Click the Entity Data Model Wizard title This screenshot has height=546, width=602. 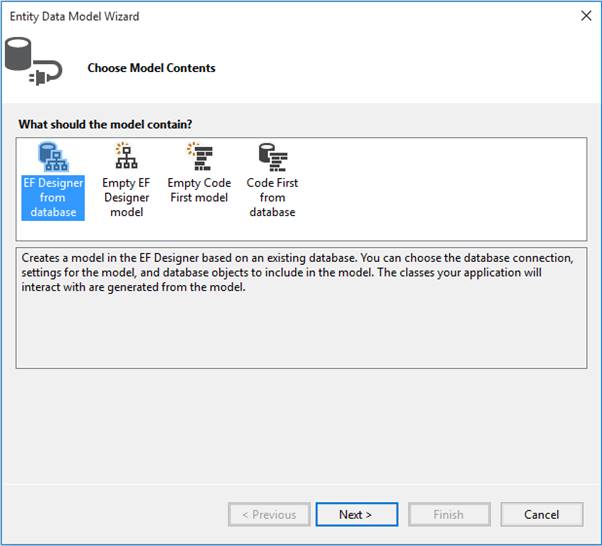(x=74, y=17)
